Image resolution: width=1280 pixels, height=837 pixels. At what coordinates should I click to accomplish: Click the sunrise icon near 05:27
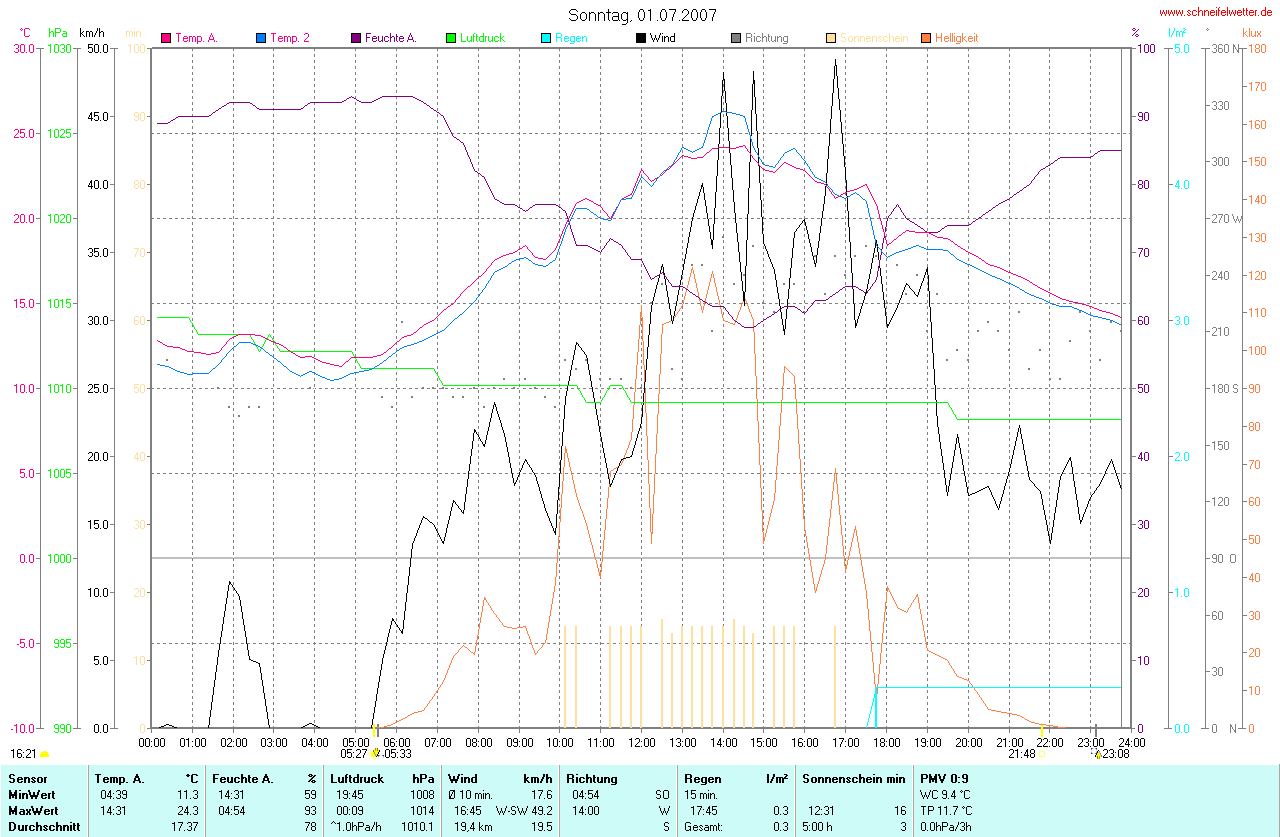click(x=376, y=753)
